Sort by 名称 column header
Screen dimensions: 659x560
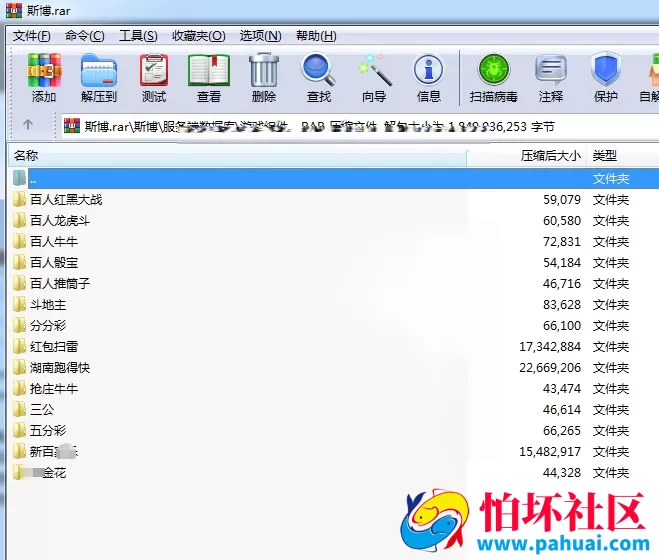237,156
